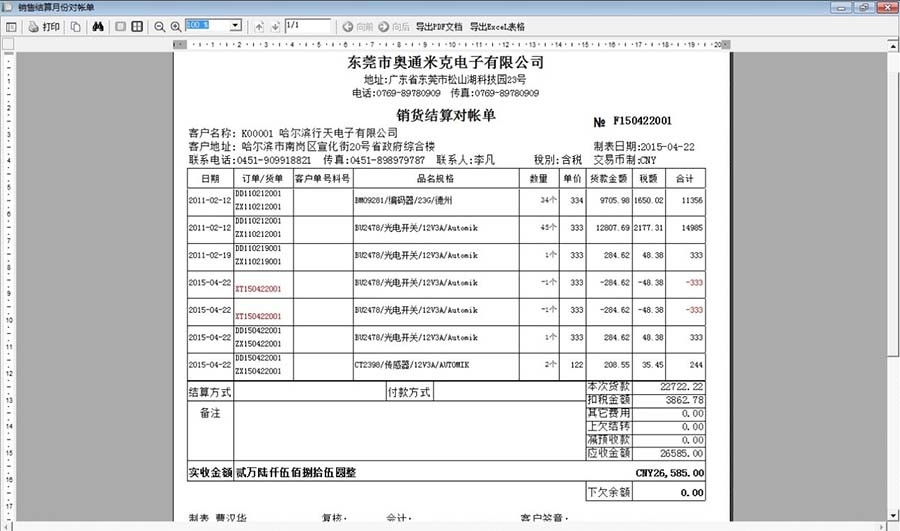
Task: Click 导出Excel表格 export button
Action: click(x=497, y=26)
